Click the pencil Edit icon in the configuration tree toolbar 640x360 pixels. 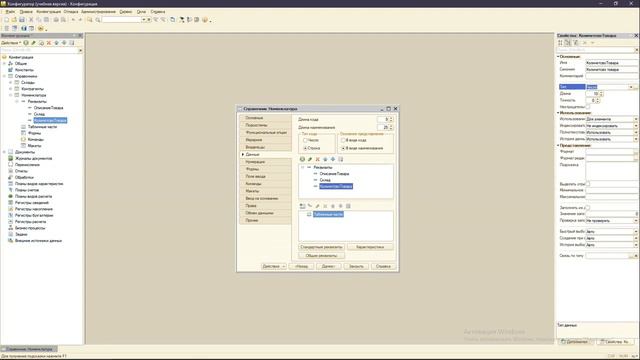33,43
